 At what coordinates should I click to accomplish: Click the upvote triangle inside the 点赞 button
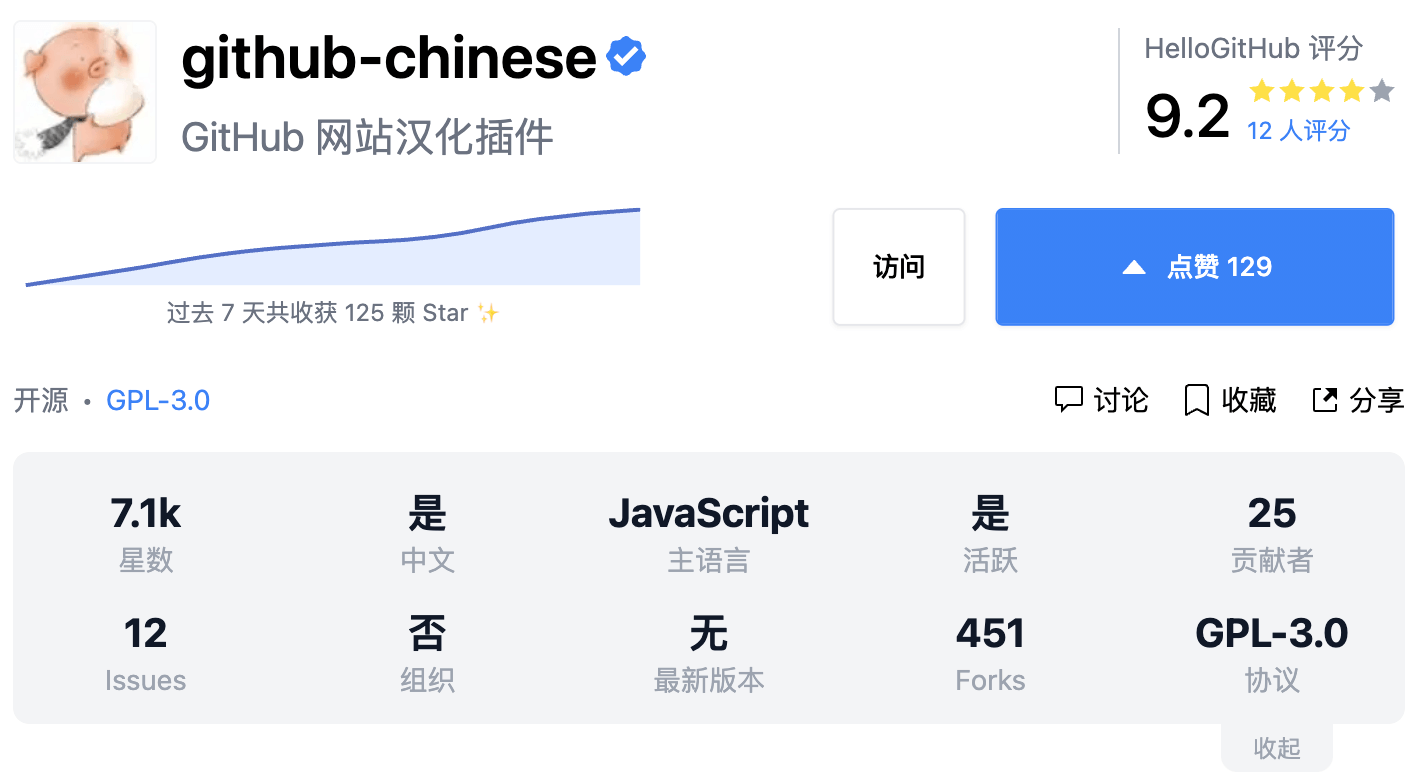coord(1133,266)
